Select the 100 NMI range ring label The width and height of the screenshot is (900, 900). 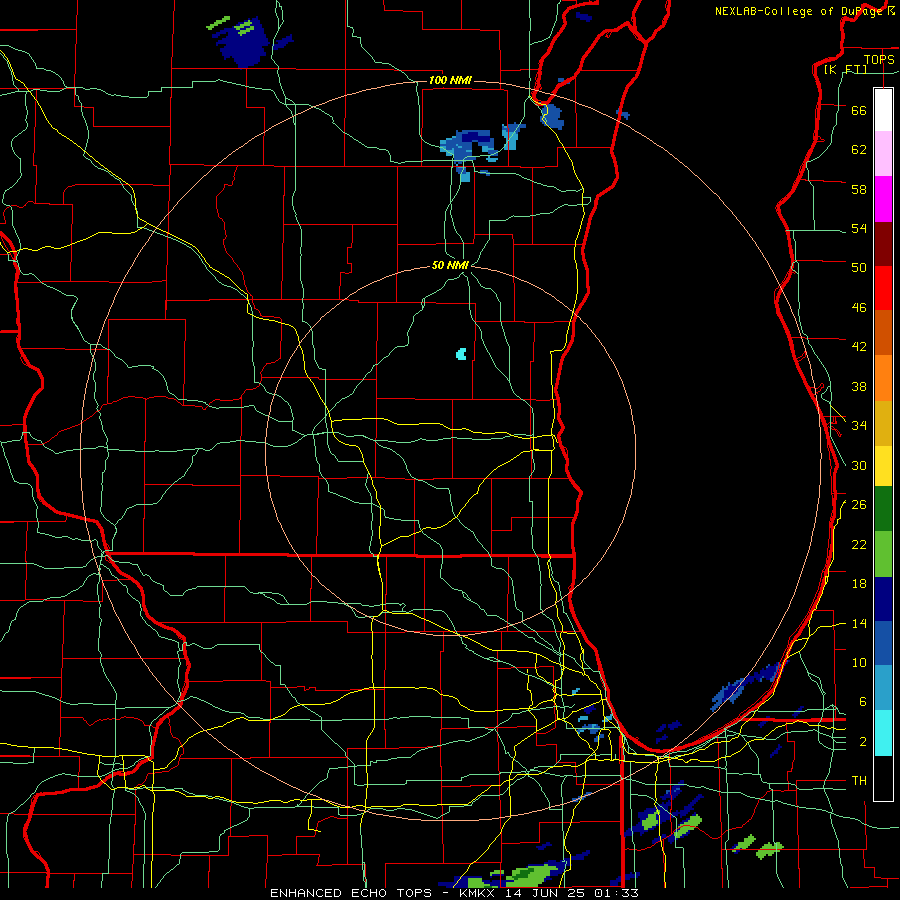pos(450,80)
